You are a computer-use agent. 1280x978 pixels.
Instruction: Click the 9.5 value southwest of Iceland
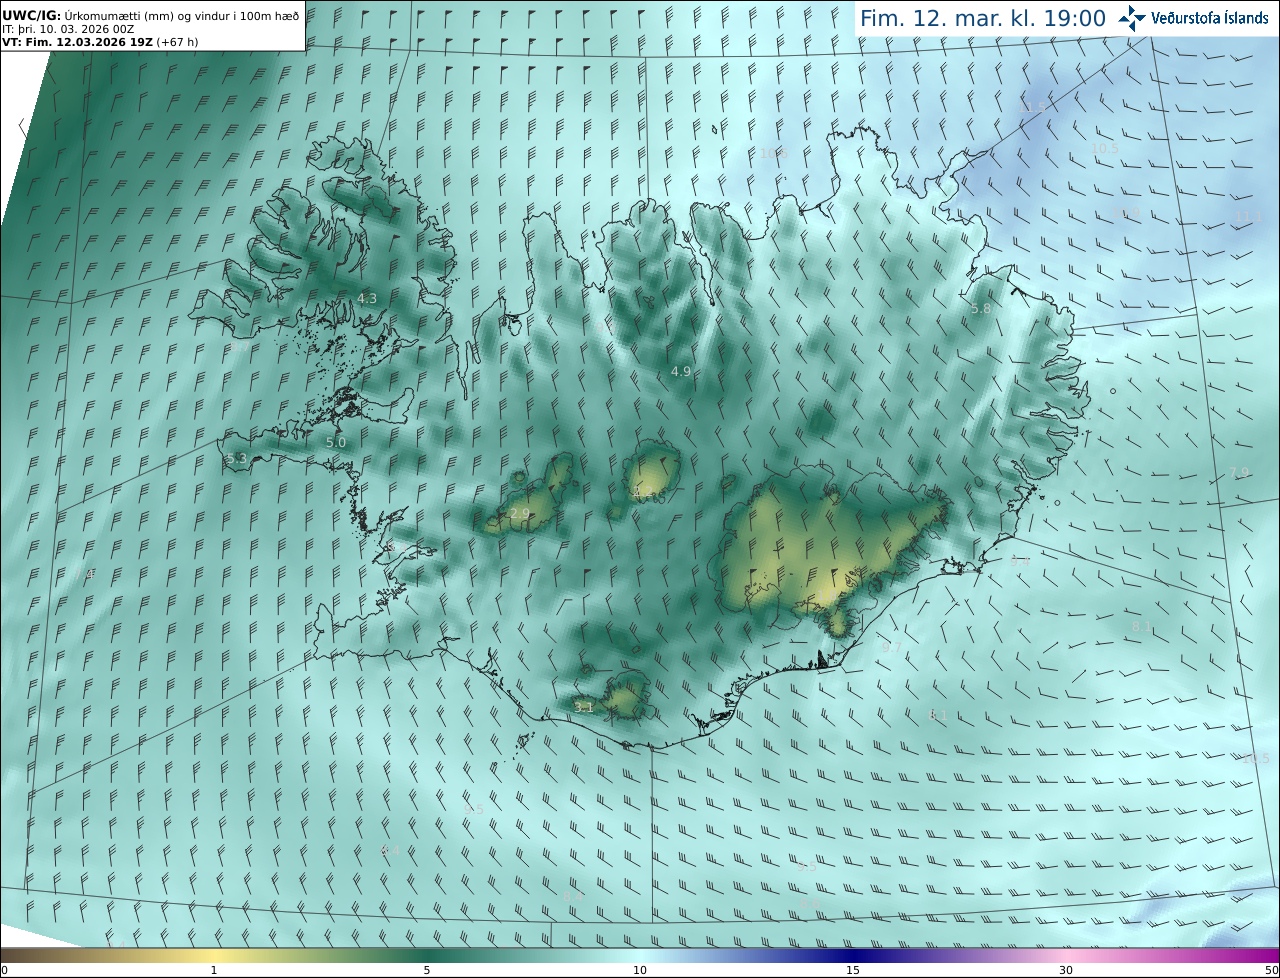coord(474,809)
